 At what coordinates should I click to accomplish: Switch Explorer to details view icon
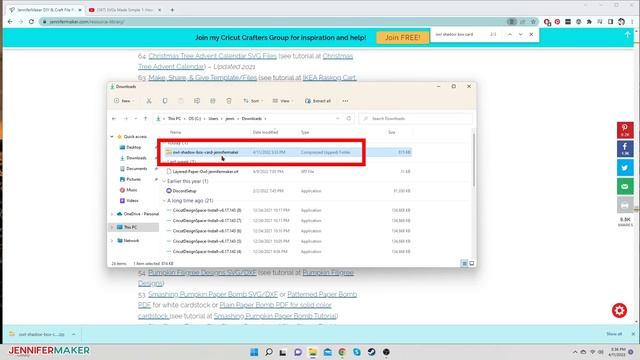[464, 264]
